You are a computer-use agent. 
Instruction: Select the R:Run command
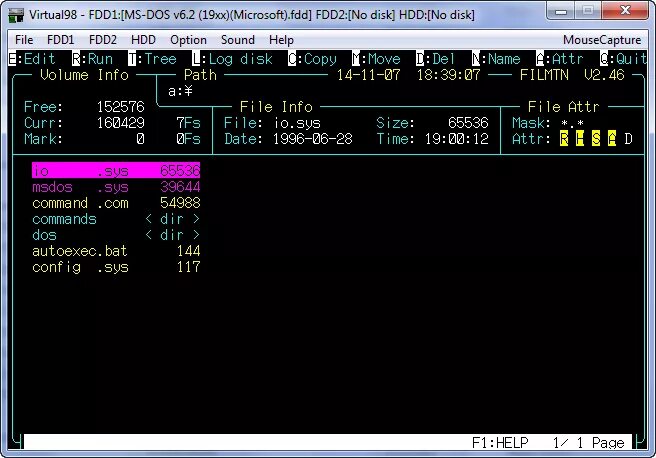coord(92,59)
